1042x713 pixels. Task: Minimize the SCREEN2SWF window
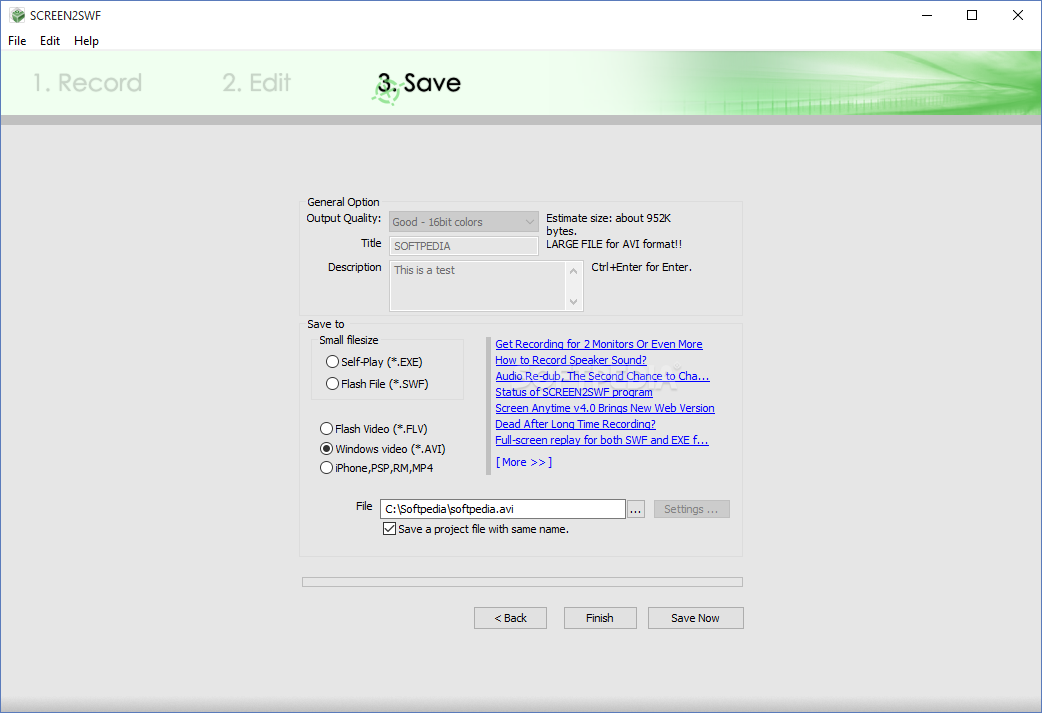pyautogui.click(x=927, y=15)
